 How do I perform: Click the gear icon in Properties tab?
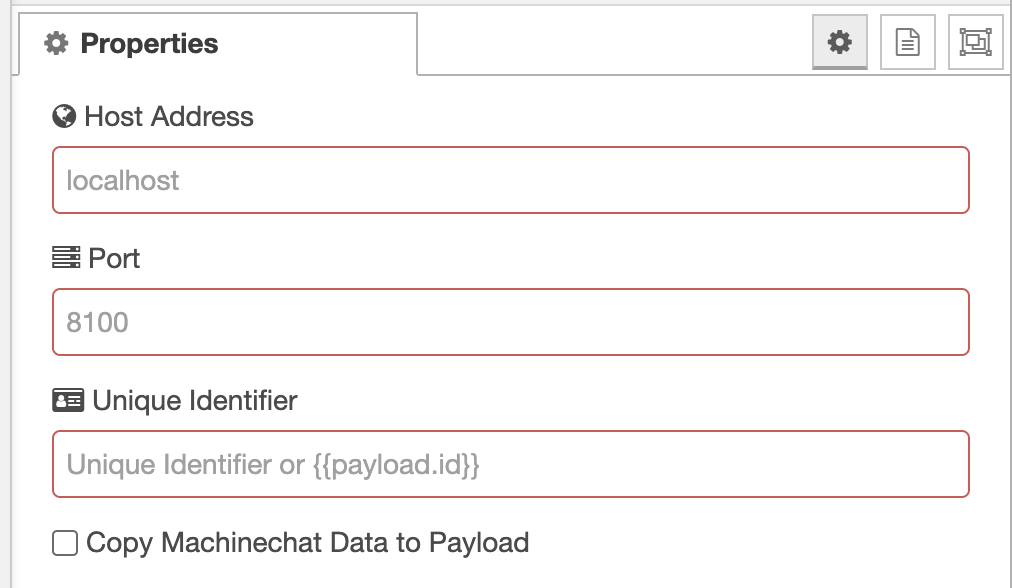point(57,44)
